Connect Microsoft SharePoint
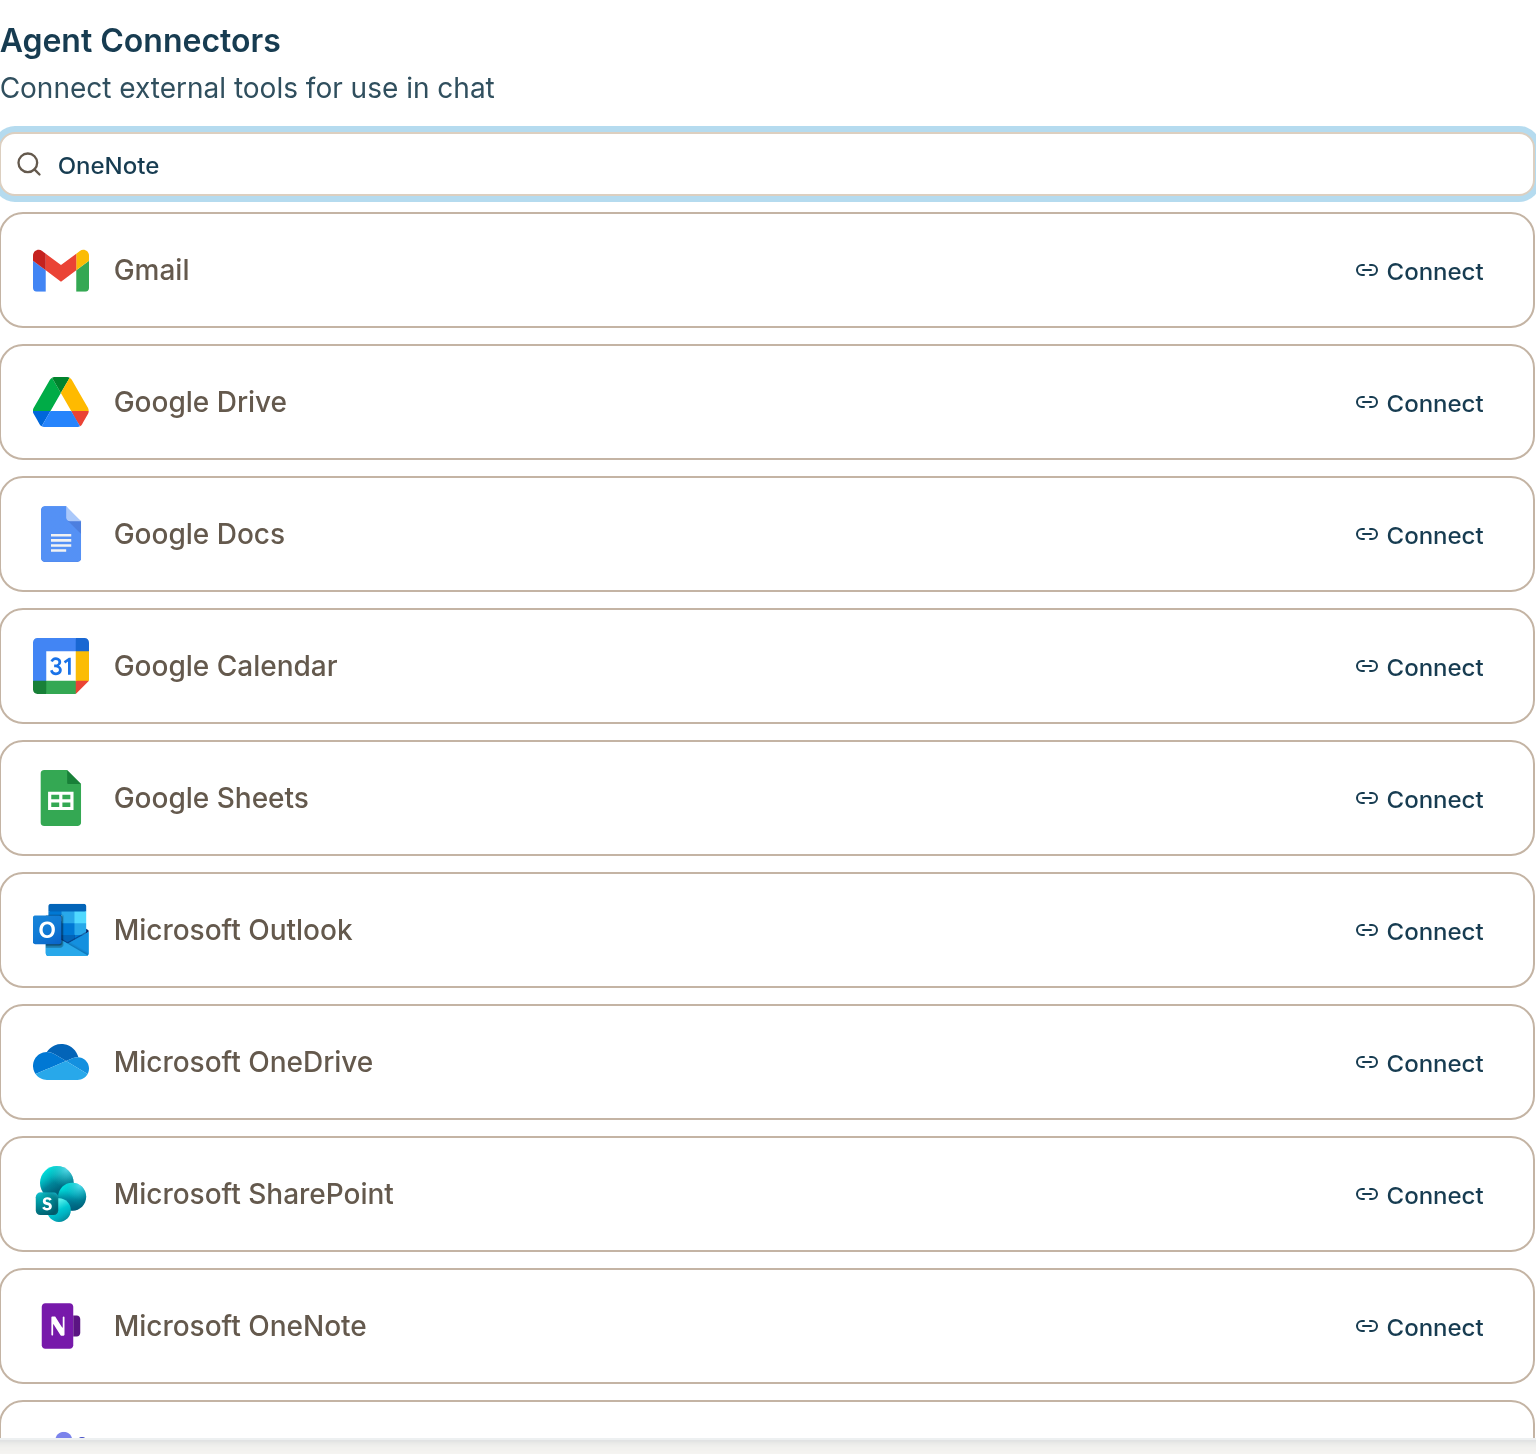The image size is (1536, 1454). tap(1419, 1195)
